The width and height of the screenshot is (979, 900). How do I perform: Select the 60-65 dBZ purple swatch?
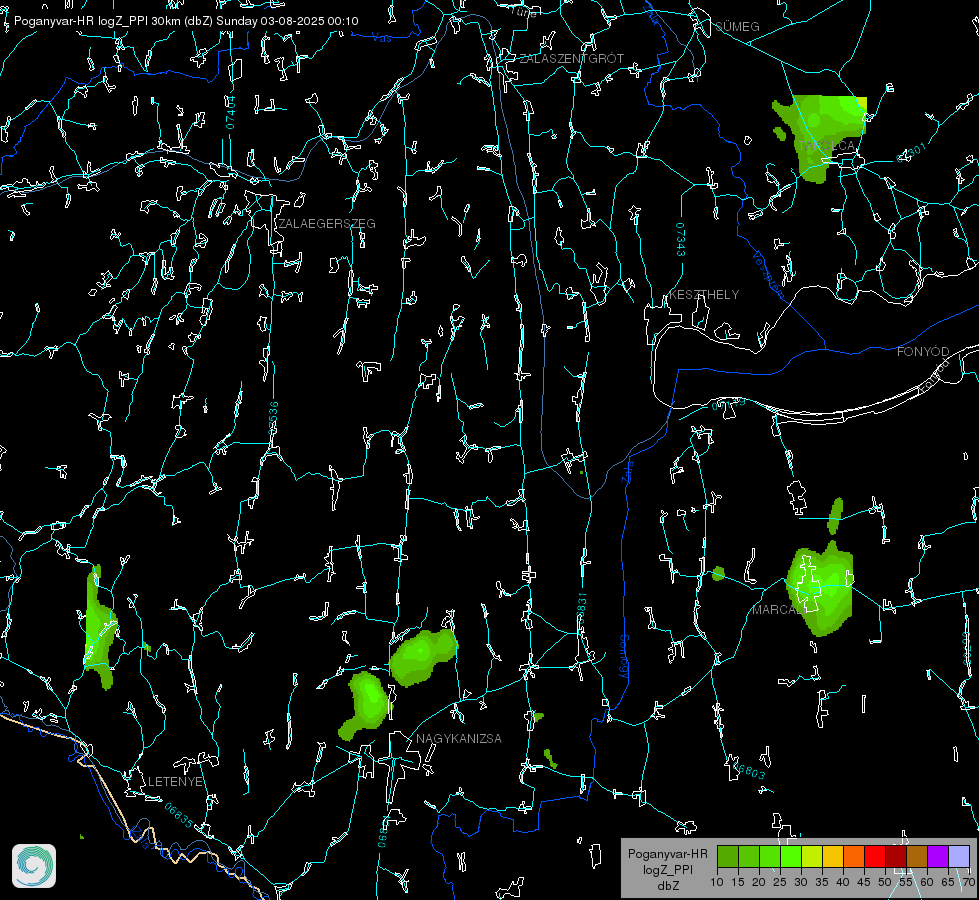[938, 856]
